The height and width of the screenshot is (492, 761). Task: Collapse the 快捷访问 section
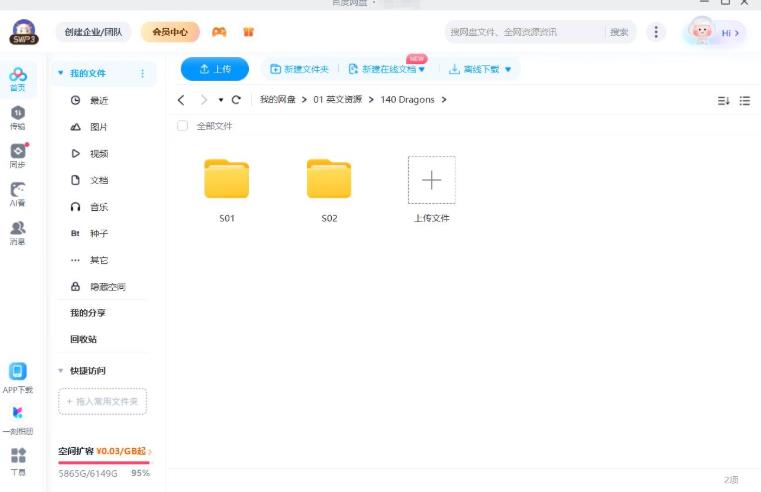pos(61,371)
